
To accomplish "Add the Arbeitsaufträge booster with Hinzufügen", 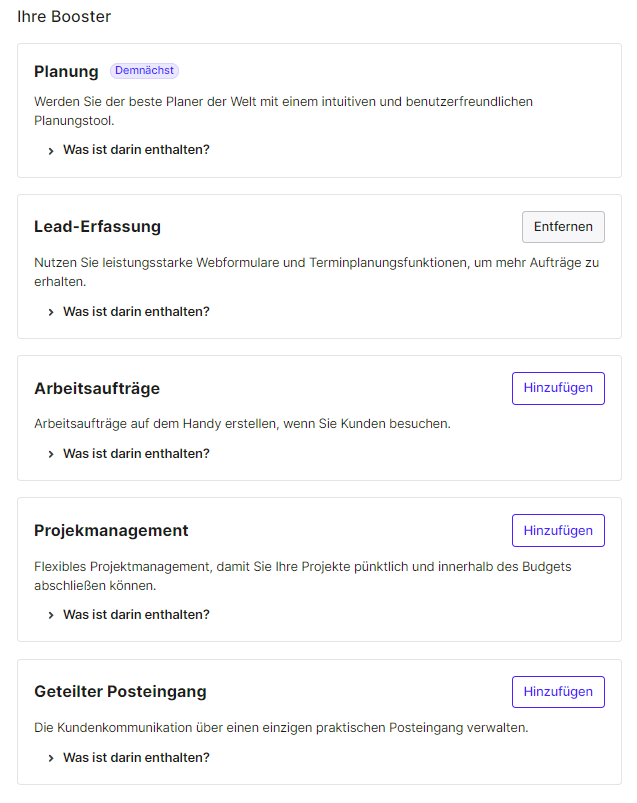I will pyautogui.click(x=558, y=388).
